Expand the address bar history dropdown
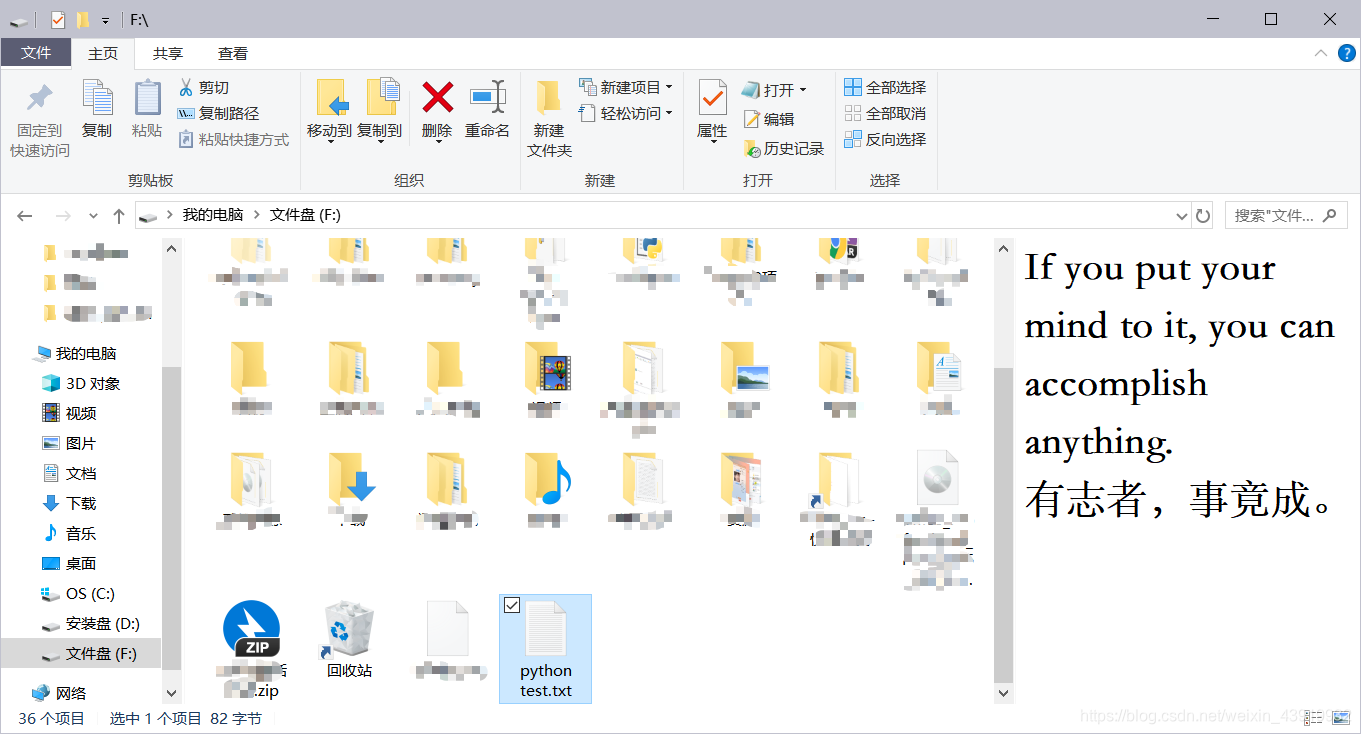The width and height of the screenshot is (1361, 734). pyautogui.click(x=1181, y=216)
